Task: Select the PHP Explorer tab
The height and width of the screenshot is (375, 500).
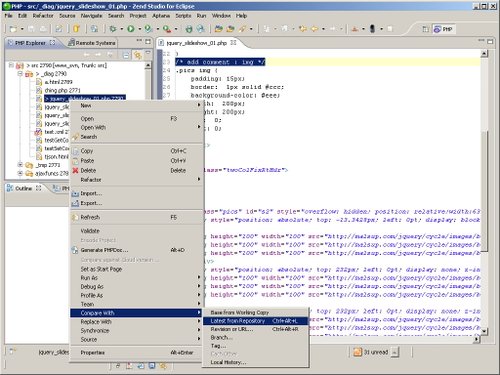Action: pyautogui.click(x=31, y=43)
